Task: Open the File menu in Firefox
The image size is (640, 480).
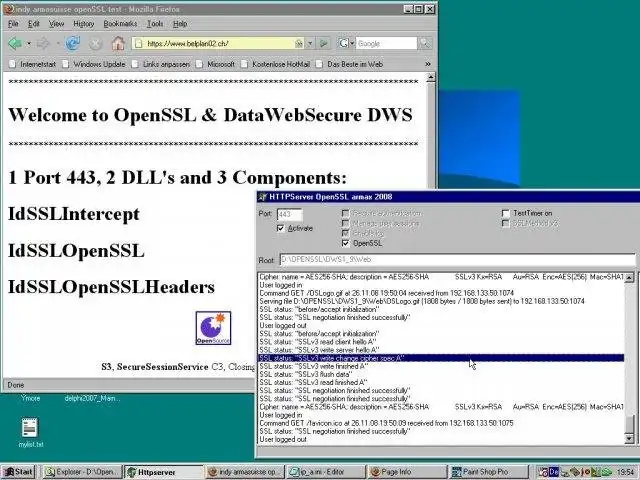Action: (x=13, y=24)
